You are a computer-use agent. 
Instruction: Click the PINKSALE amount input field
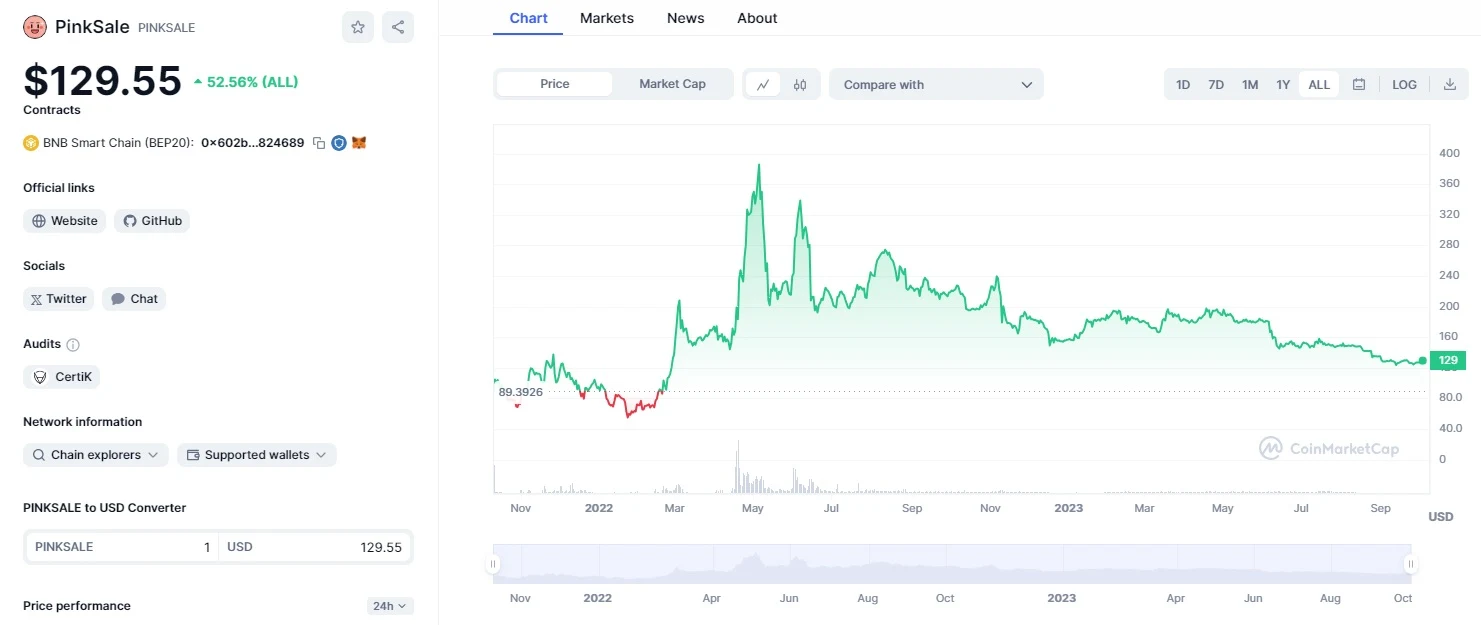(122, 547)
